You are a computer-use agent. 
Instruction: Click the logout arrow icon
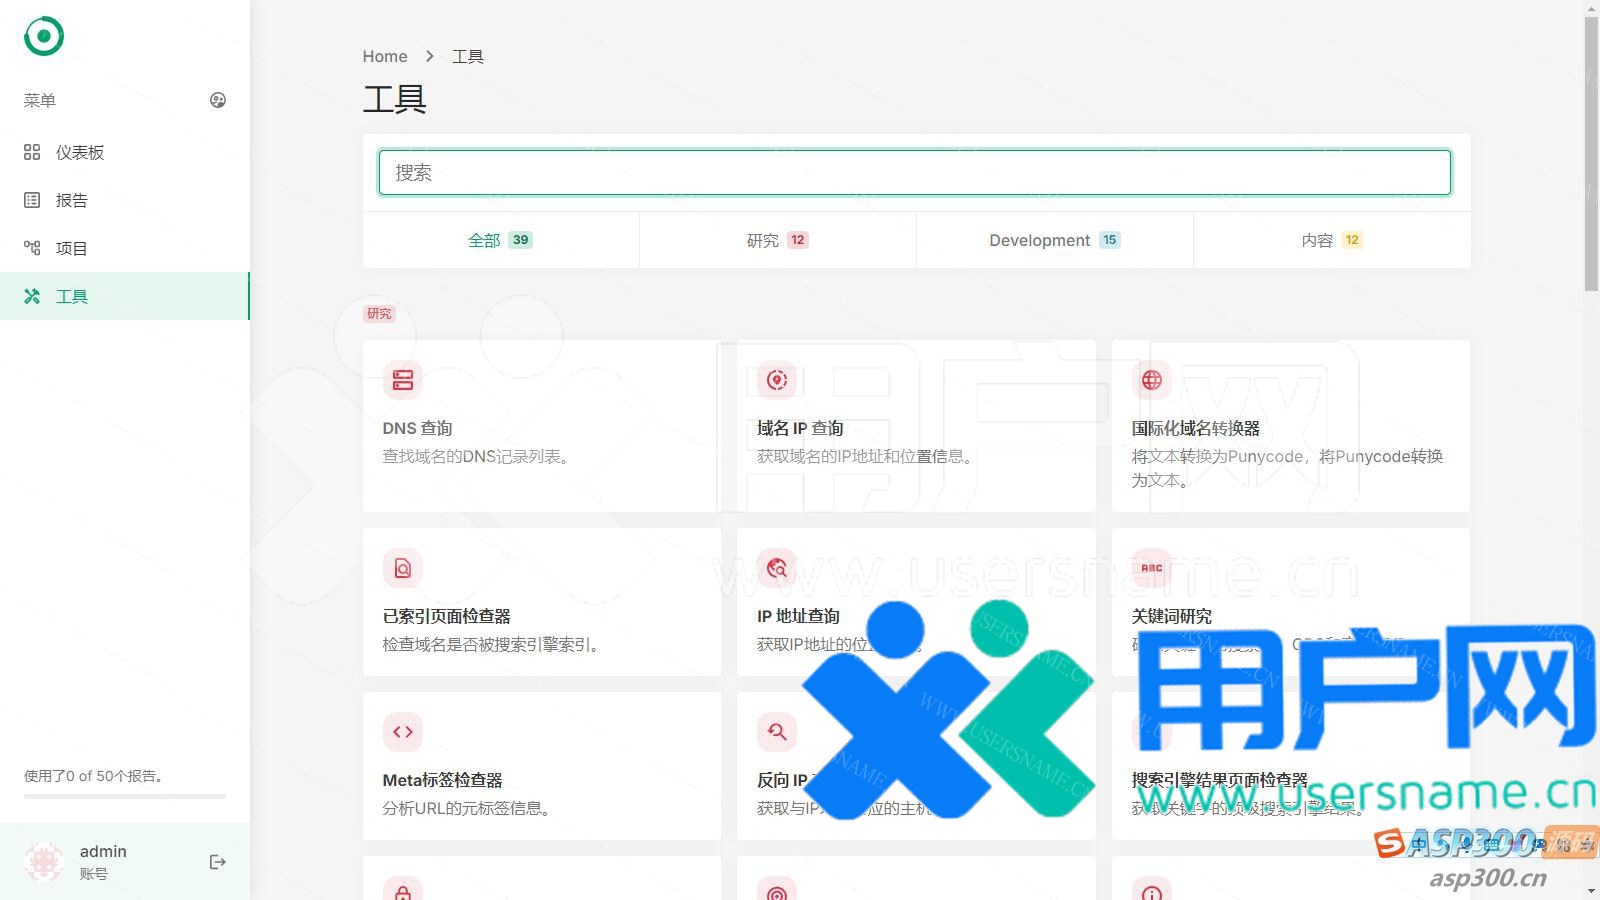tap(218, 862)
